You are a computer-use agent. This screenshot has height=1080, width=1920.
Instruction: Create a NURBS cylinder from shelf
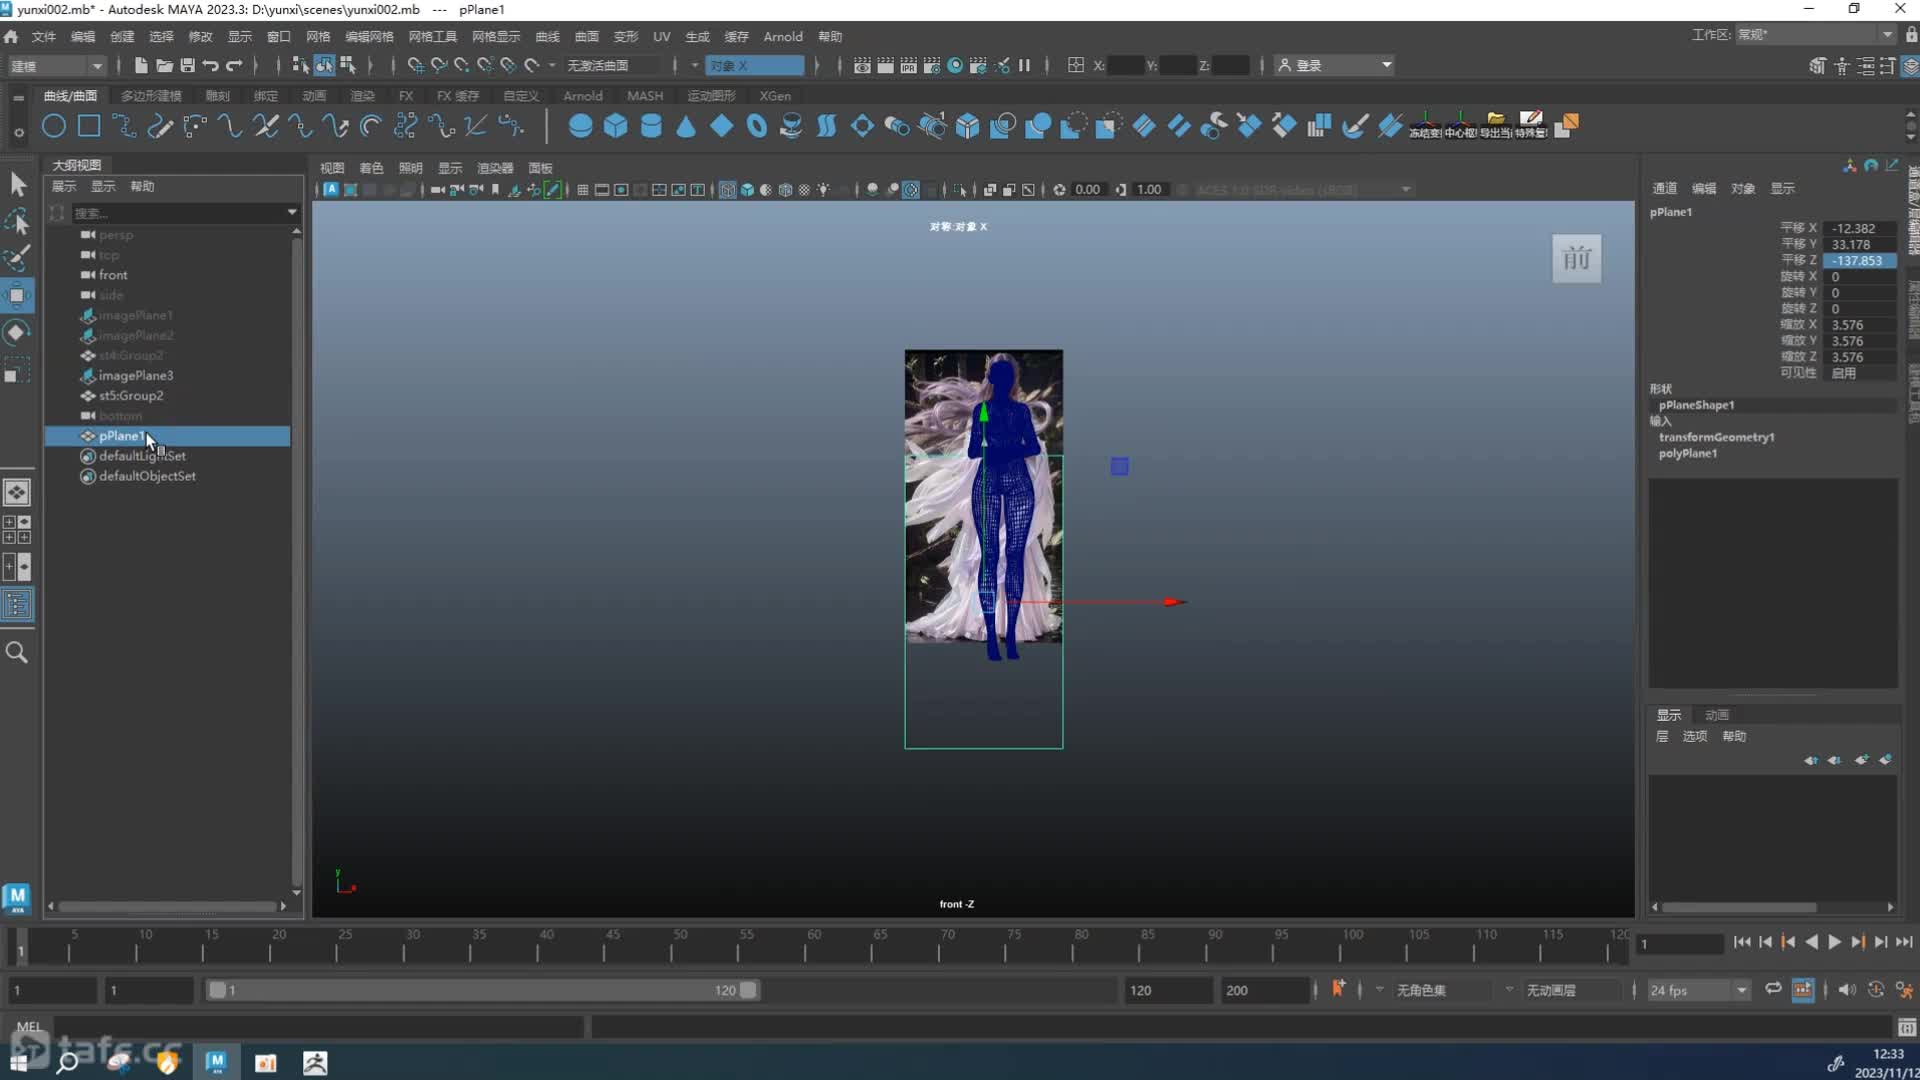coord(651,126)
